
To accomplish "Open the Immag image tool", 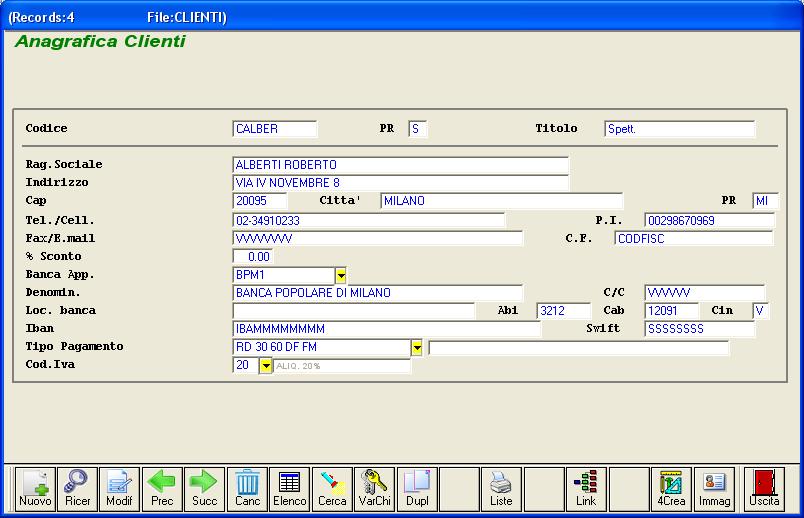I will tap(714, 489).
